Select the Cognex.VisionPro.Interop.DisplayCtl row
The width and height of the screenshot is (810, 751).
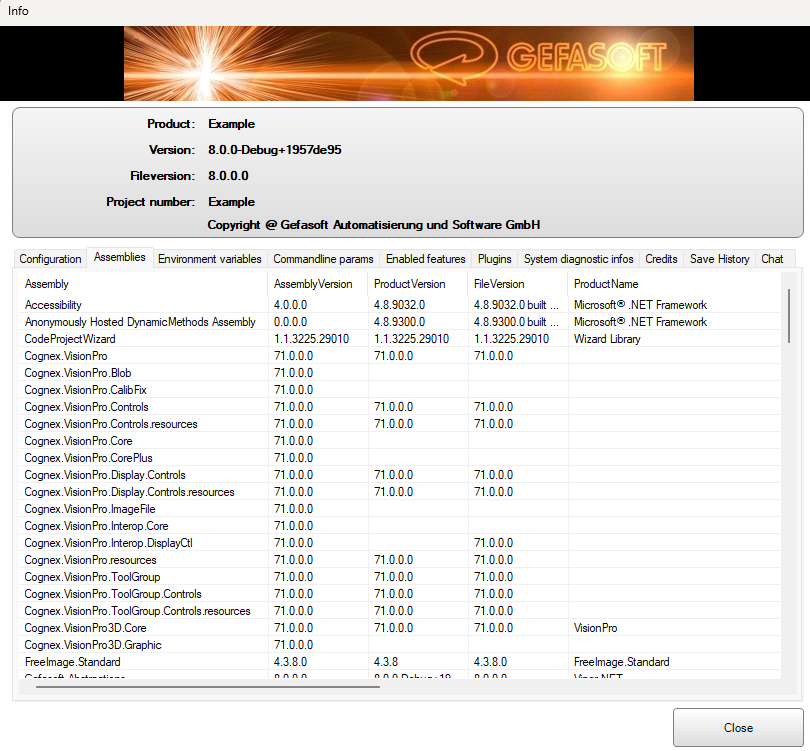[400, 543]
